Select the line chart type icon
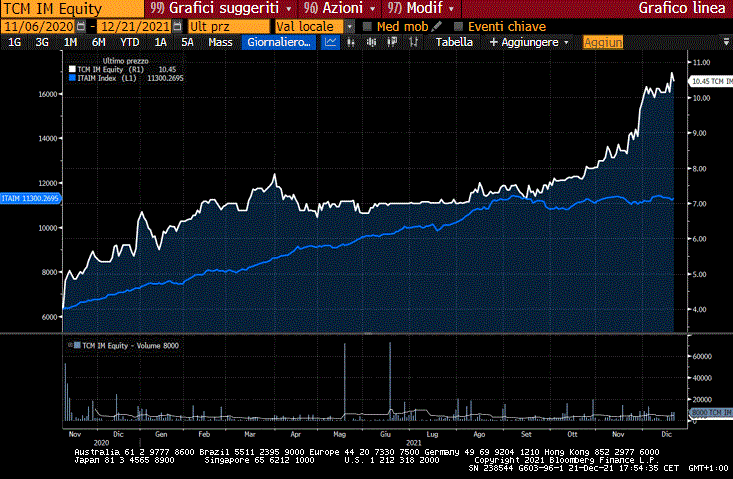Viewport: 733px width, 479px height. coord(331,43)
